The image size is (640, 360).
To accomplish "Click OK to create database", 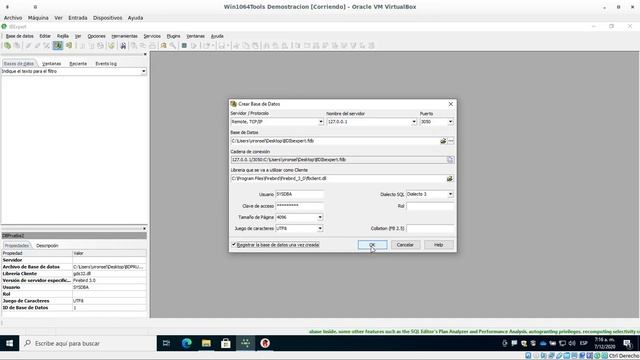I will (372, 245).
